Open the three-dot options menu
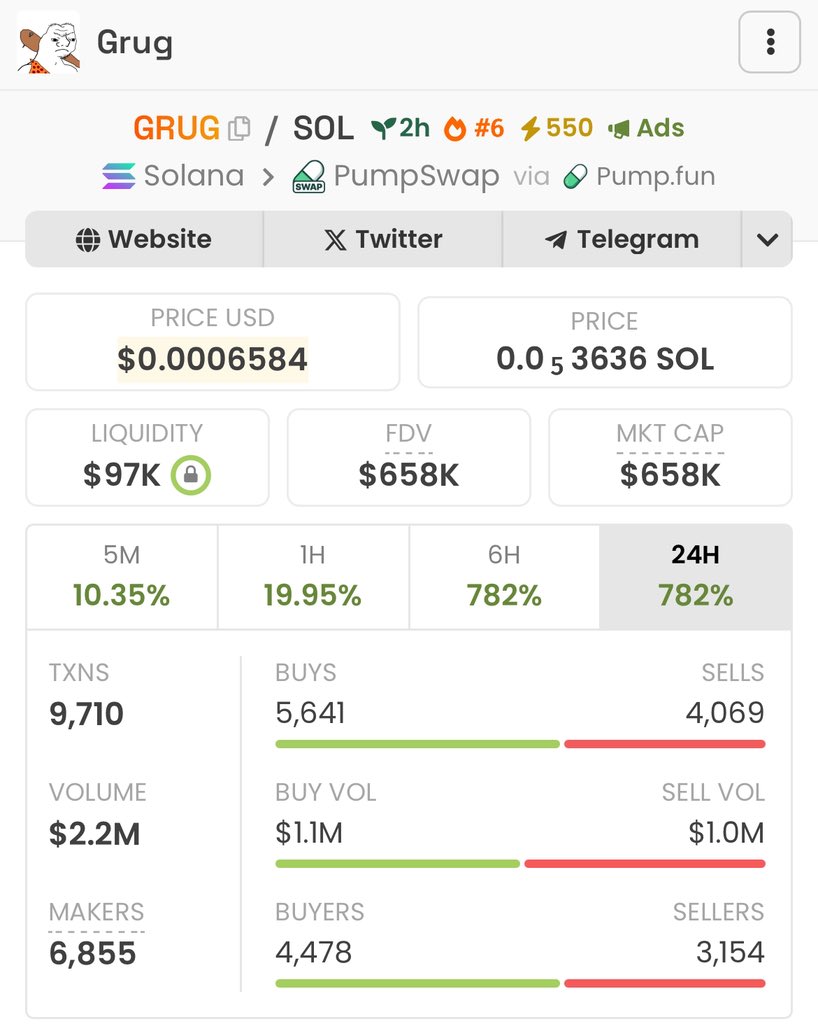This screenshot has height=1024, width=818. (769, 42)
